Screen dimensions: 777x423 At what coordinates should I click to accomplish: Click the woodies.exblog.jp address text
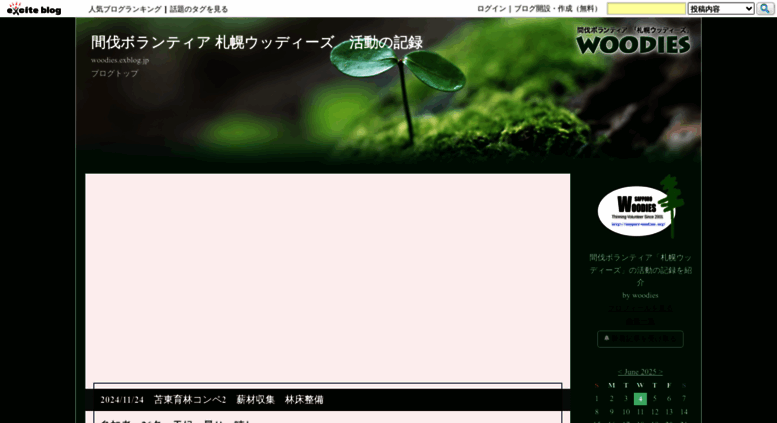point(120,60)
